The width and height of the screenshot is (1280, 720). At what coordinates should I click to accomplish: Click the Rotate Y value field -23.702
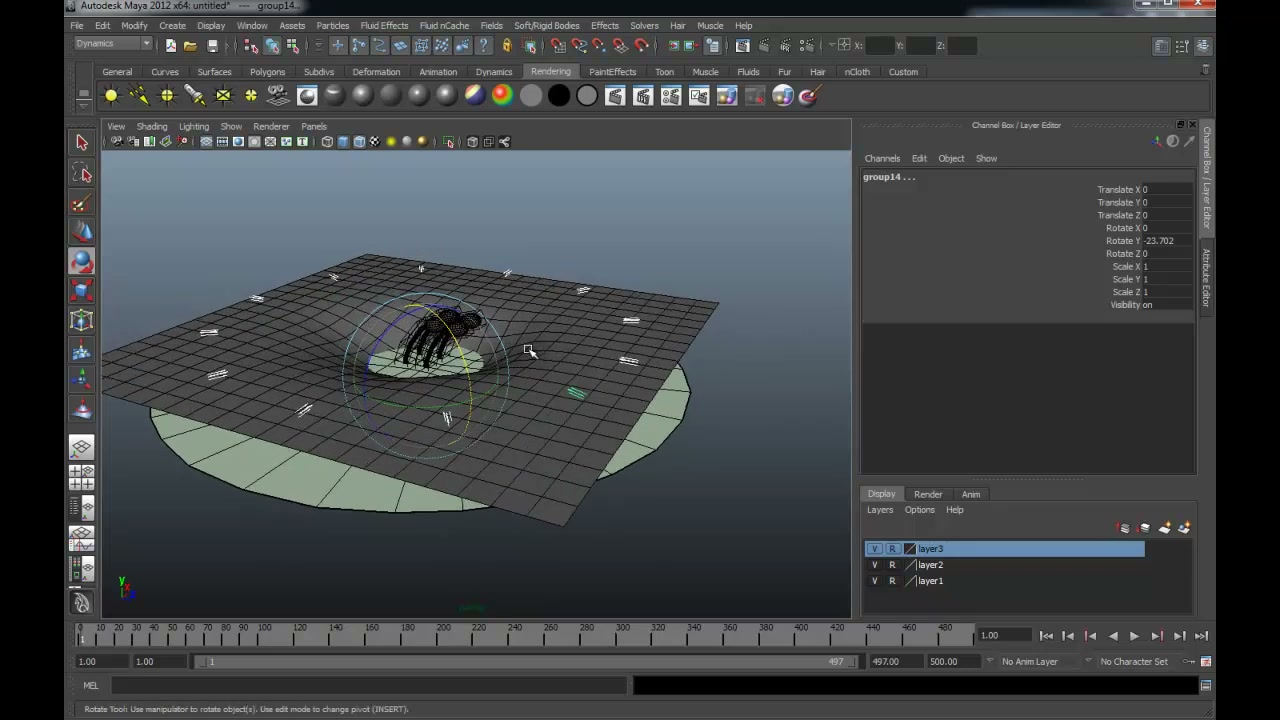[1168, 241]
